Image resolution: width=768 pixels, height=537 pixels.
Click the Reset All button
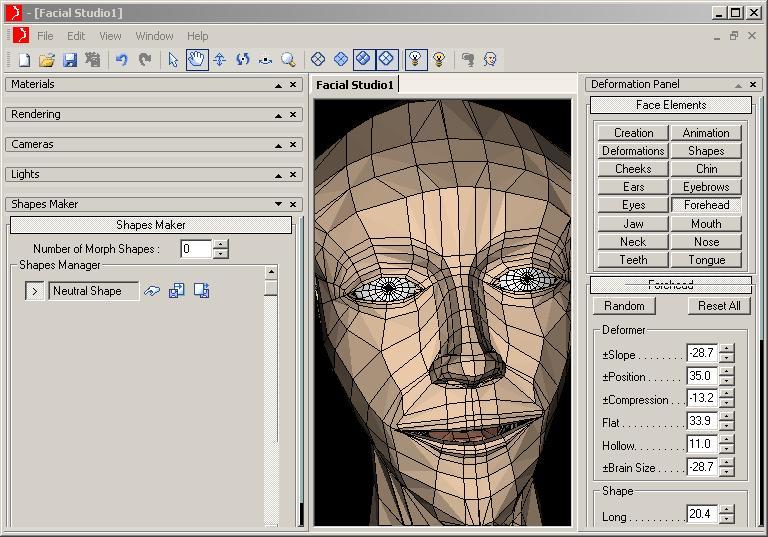(x=719, y=306)
